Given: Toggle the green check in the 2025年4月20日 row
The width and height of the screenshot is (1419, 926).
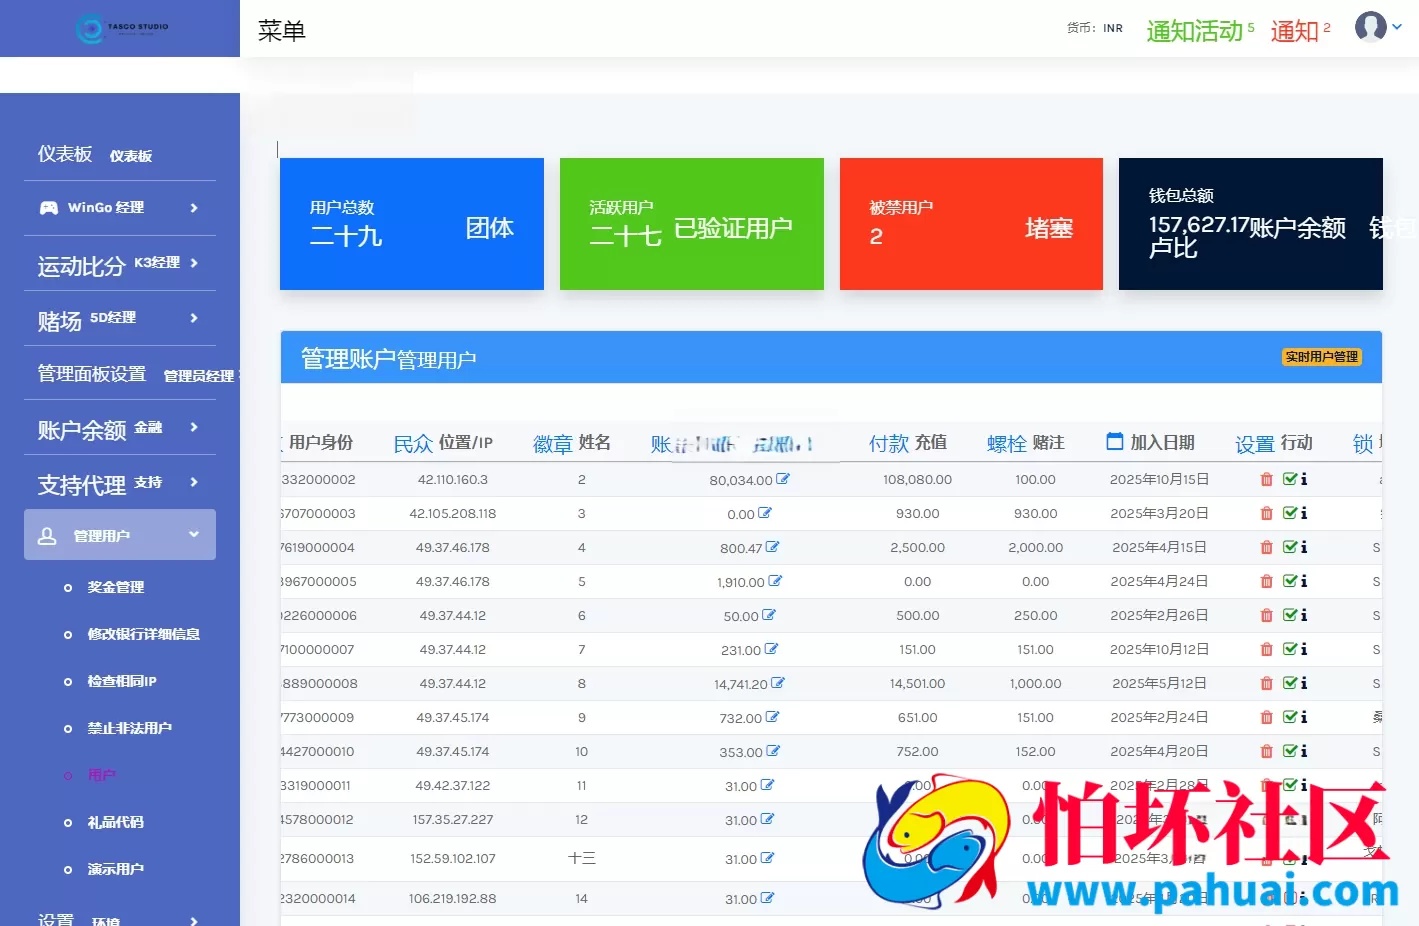Looking at the screenshot, I should [x=1290, y=752].
